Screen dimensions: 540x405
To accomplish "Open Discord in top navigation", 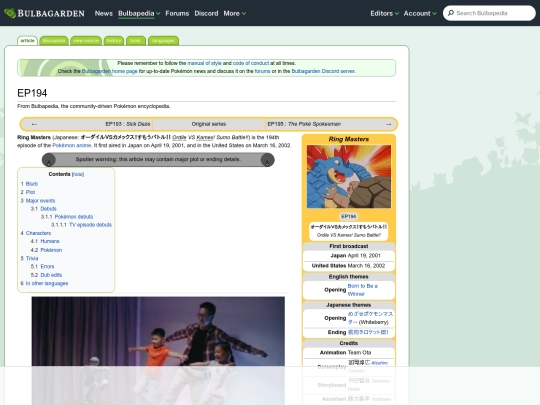I will click(206, 13).
